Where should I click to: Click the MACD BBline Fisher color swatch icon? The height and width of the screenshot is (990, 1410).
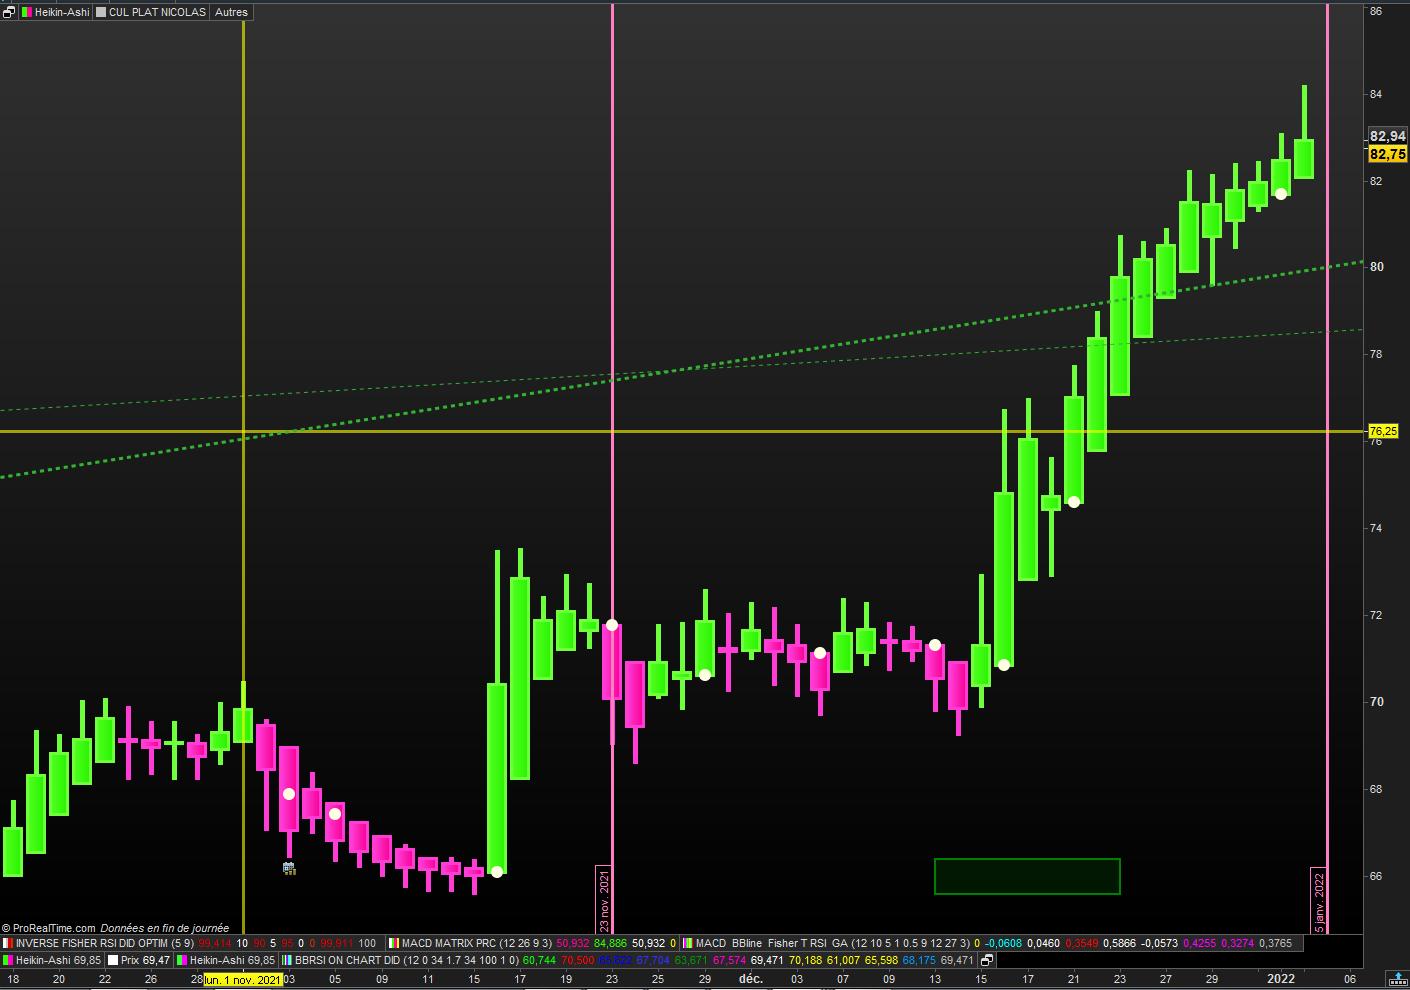click(x=687, y=943)
